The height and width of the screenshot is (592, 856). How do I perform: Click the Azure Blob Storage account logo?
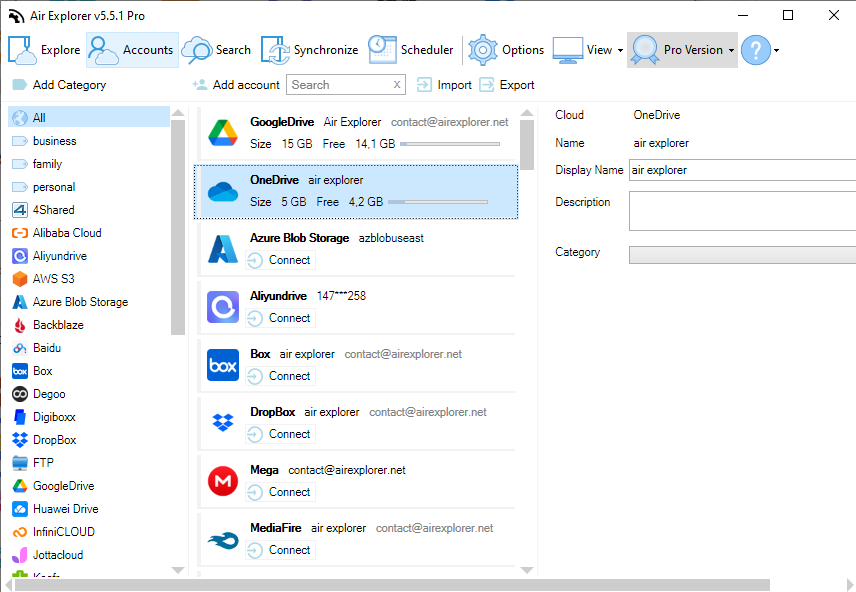coord(223,249)
